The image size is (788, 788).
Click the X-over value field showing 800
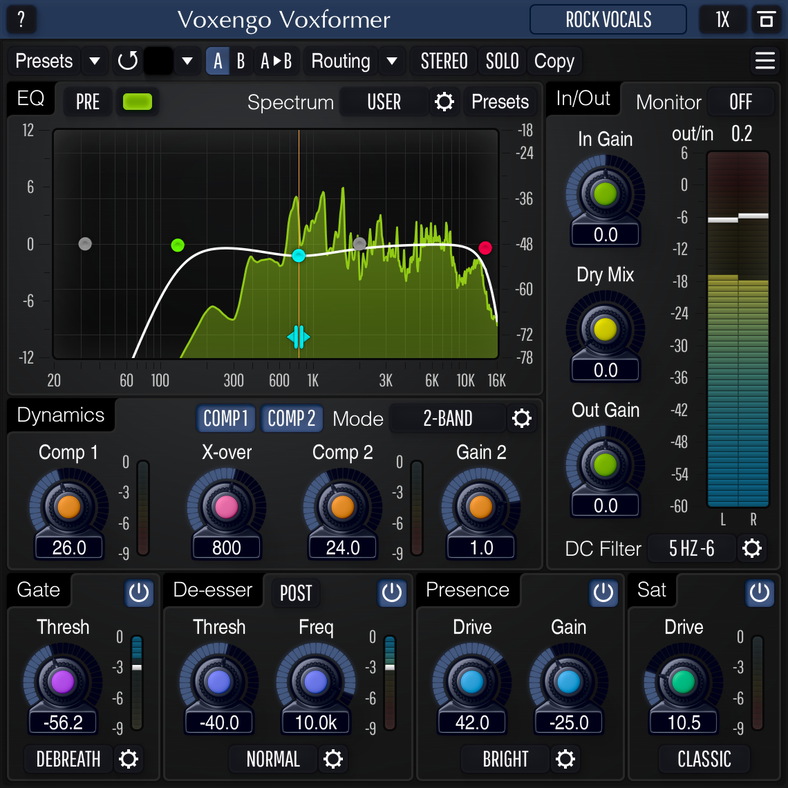(x=226, y=547)
